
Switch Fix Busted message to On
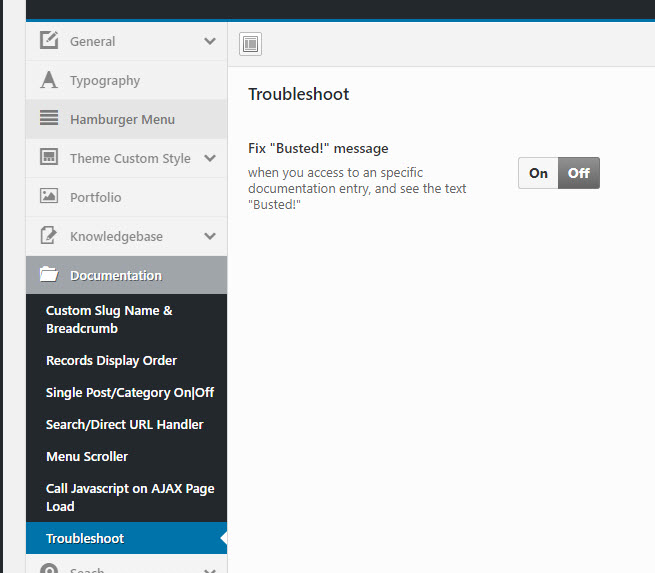[538, 173]
